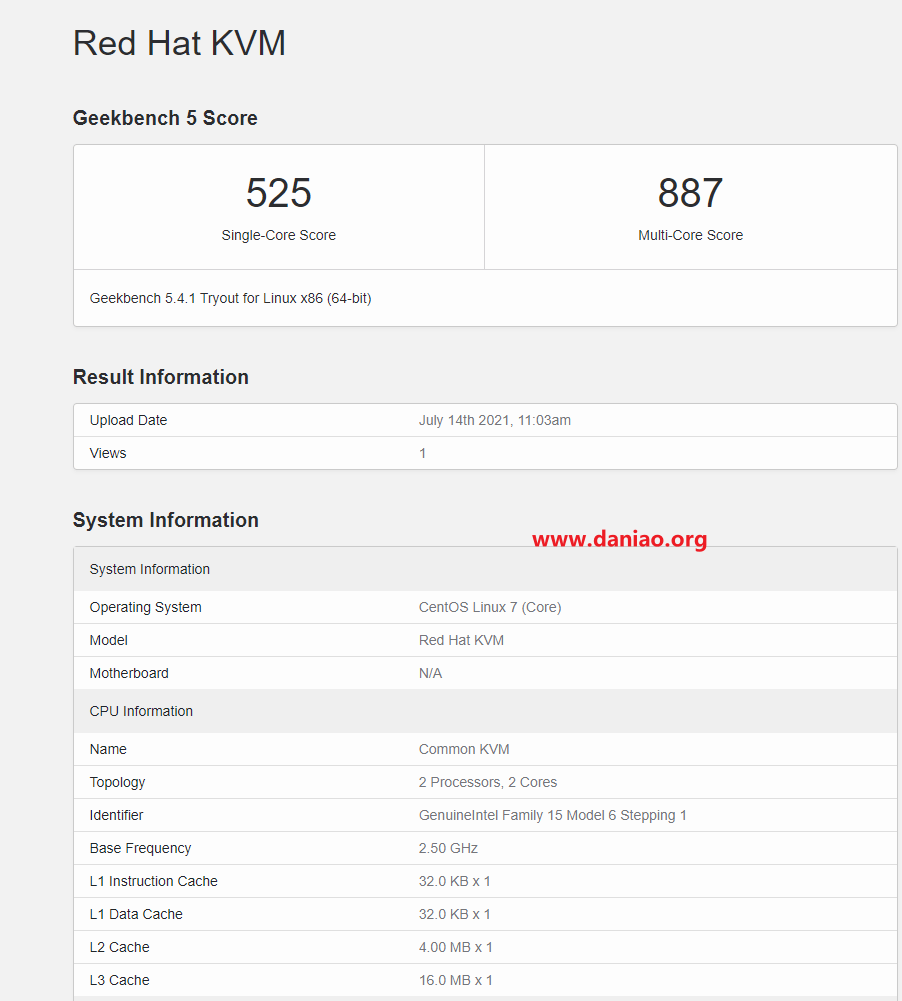Select the "Base Frequency" row label
This screenshot has width=902, height=1001.
[140, 848]
